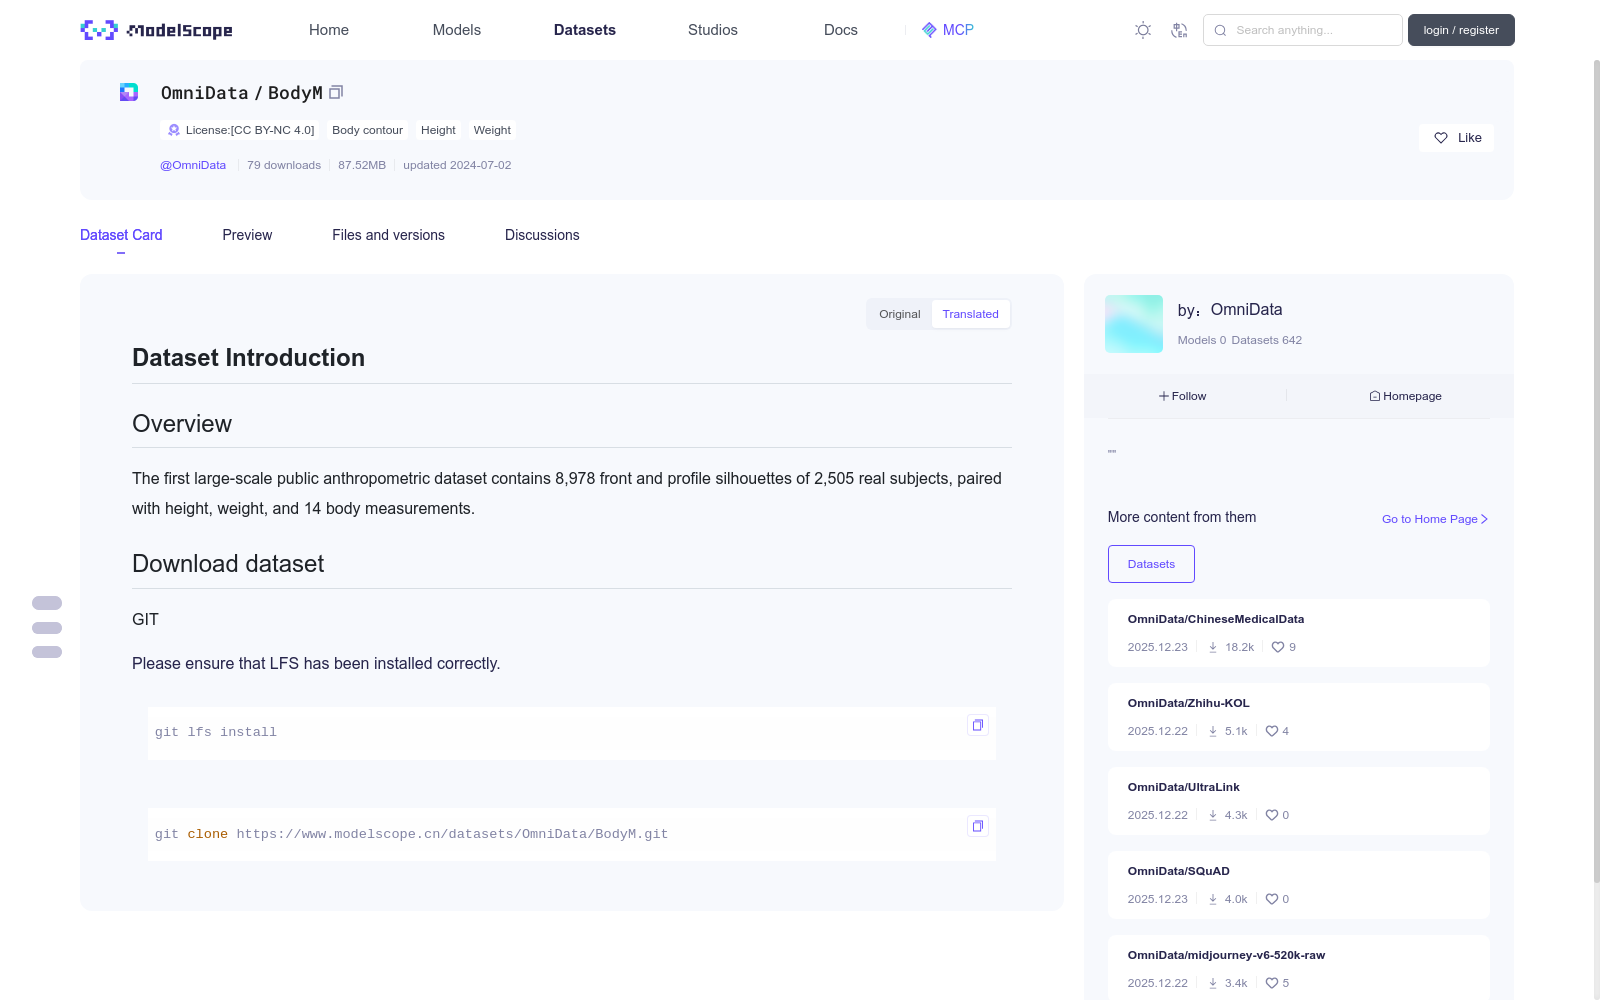Open the Discussions tab

[x=542, y=235]
